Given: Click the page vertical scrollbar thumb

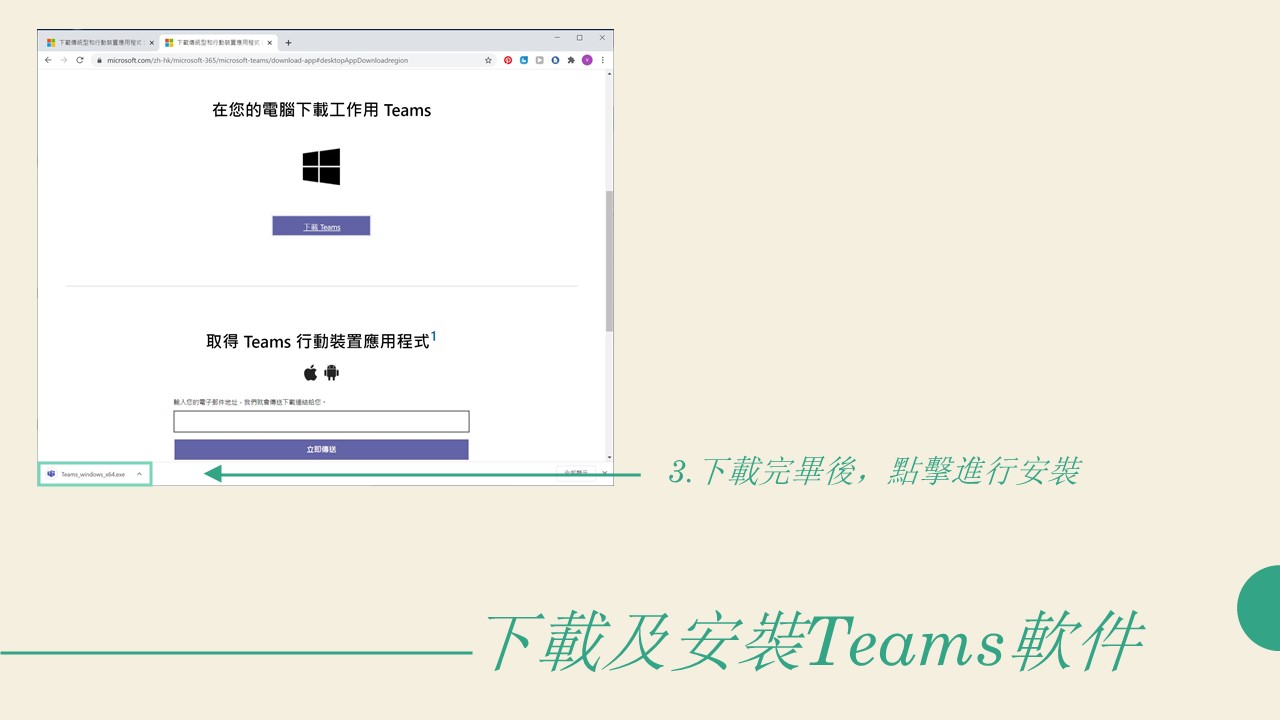Looking at the screenshot, I should (609, 261).
